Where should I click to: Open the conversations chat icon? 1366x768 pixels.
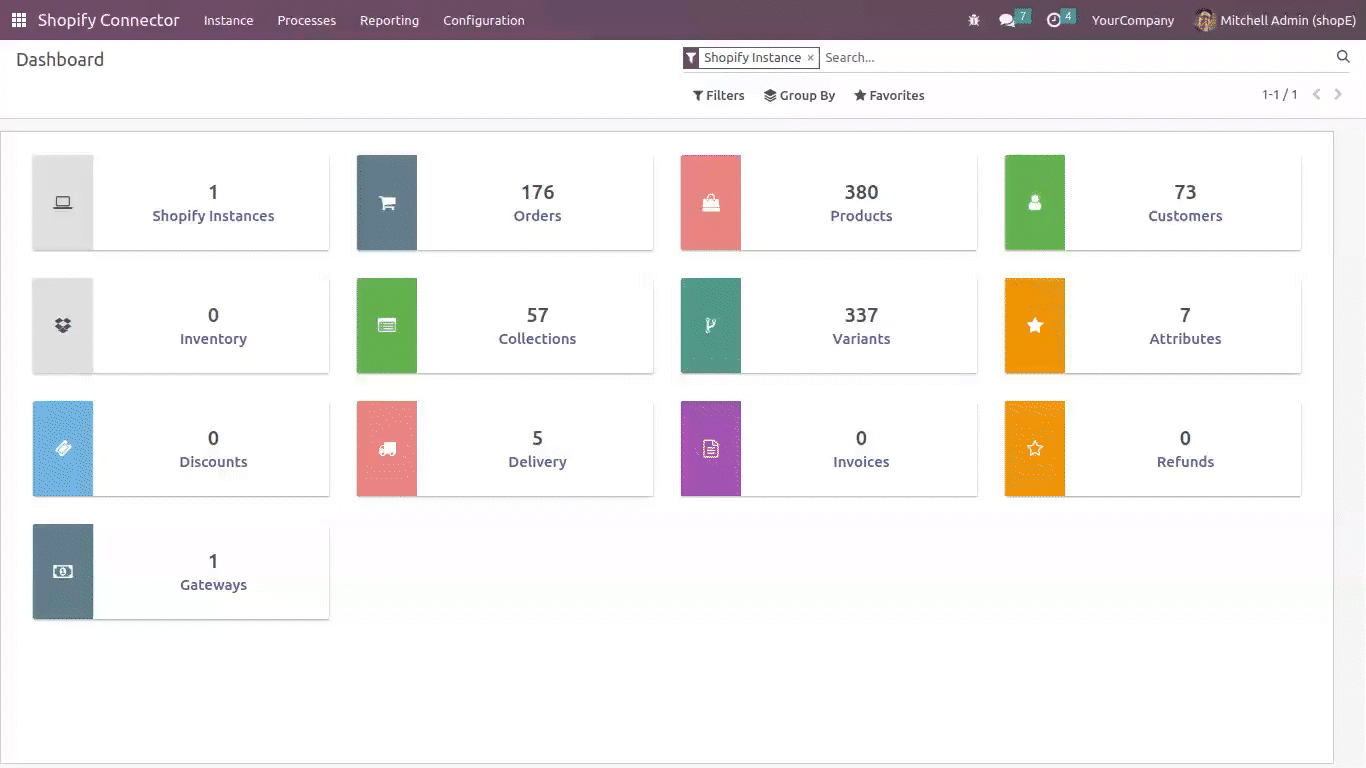click(x=1007, y=20)
